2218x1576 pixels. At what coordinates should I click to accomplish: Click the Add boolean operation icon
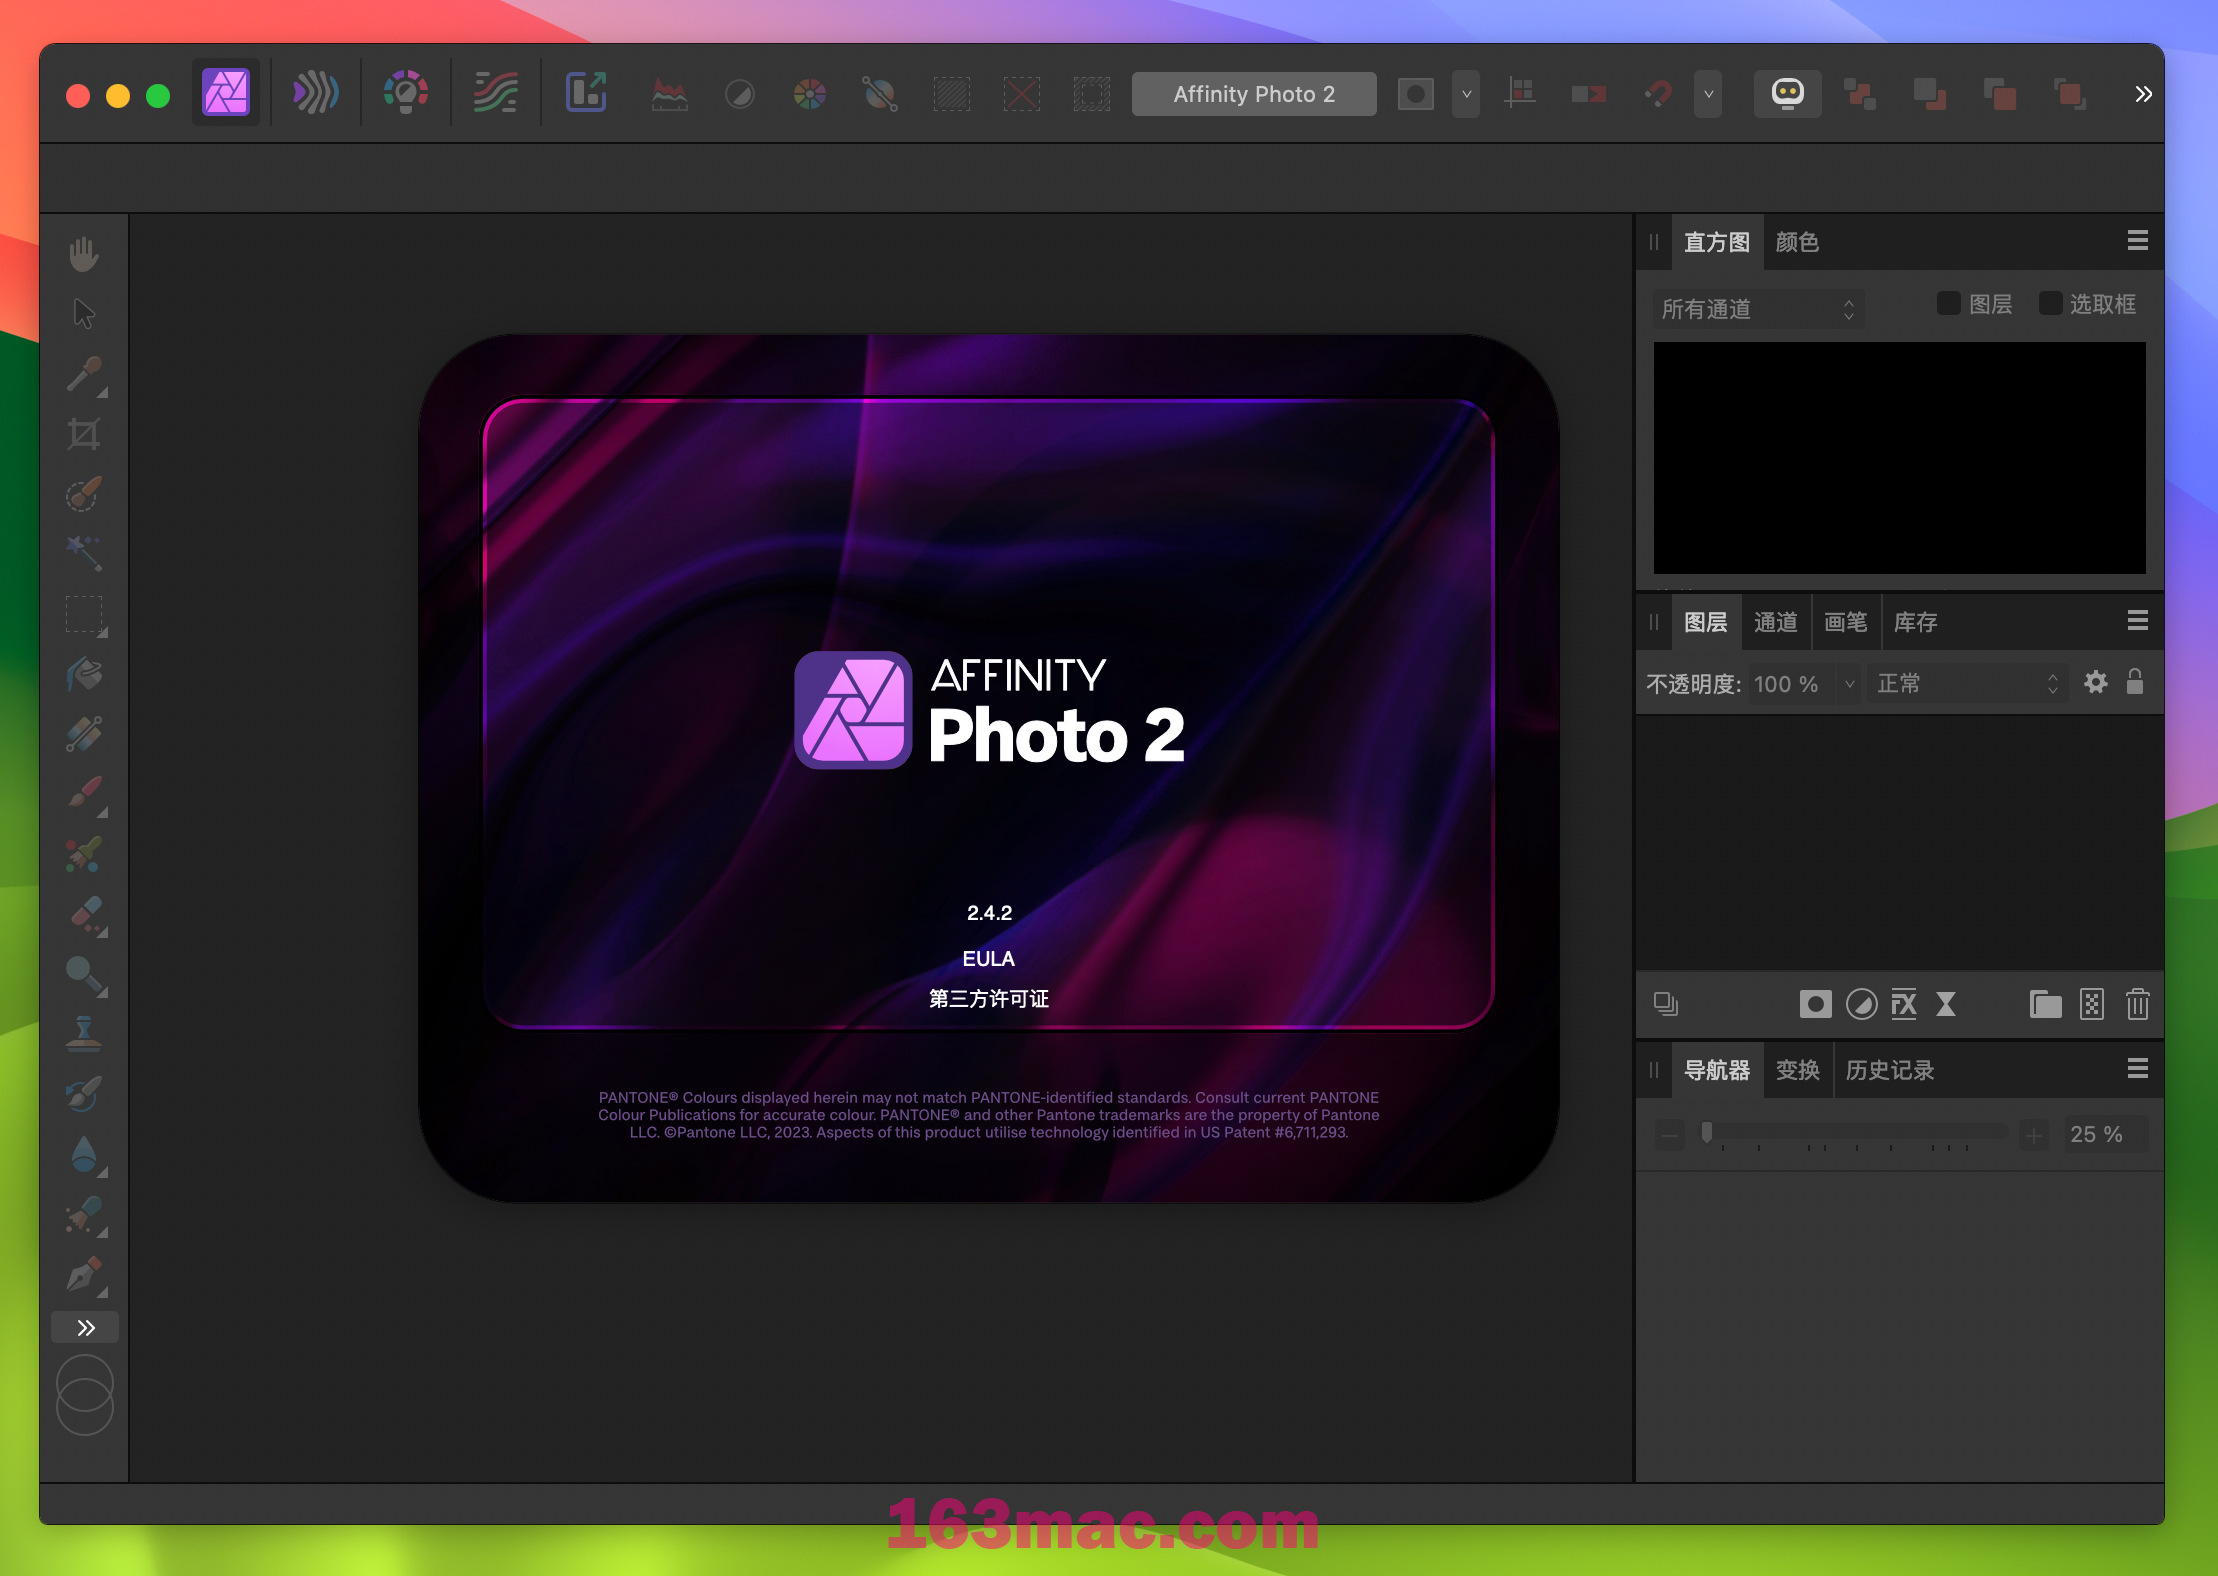point(1859,95)
